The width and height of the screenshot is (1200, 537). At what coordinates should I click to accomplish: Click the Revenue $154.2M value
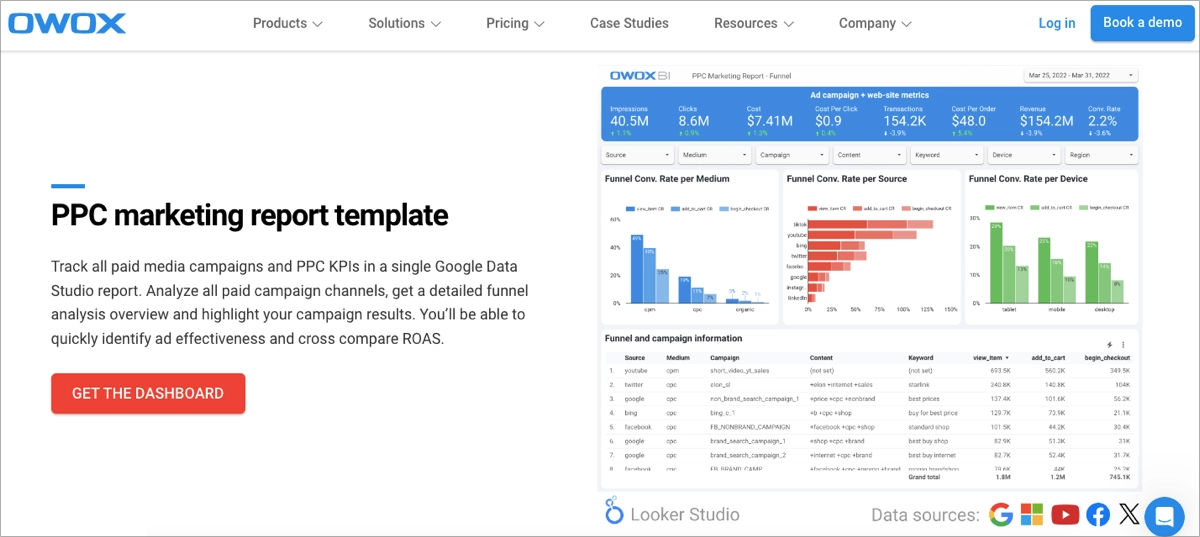click(1046, 121)
